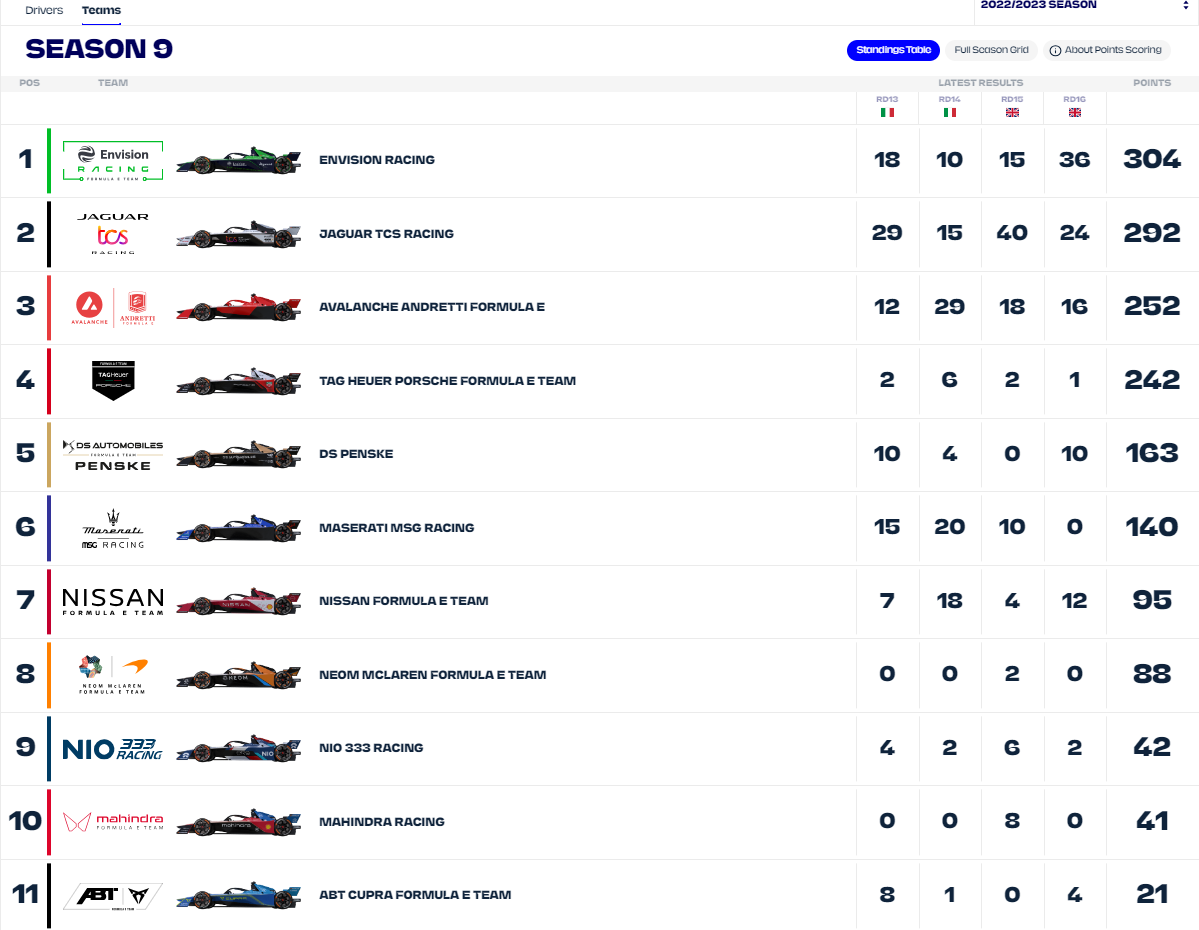Viewport: 1199px width, 930px height.
Task: Click the Avalanche Andretti logo
Action: pyautogui.click(x=114, y=307)
